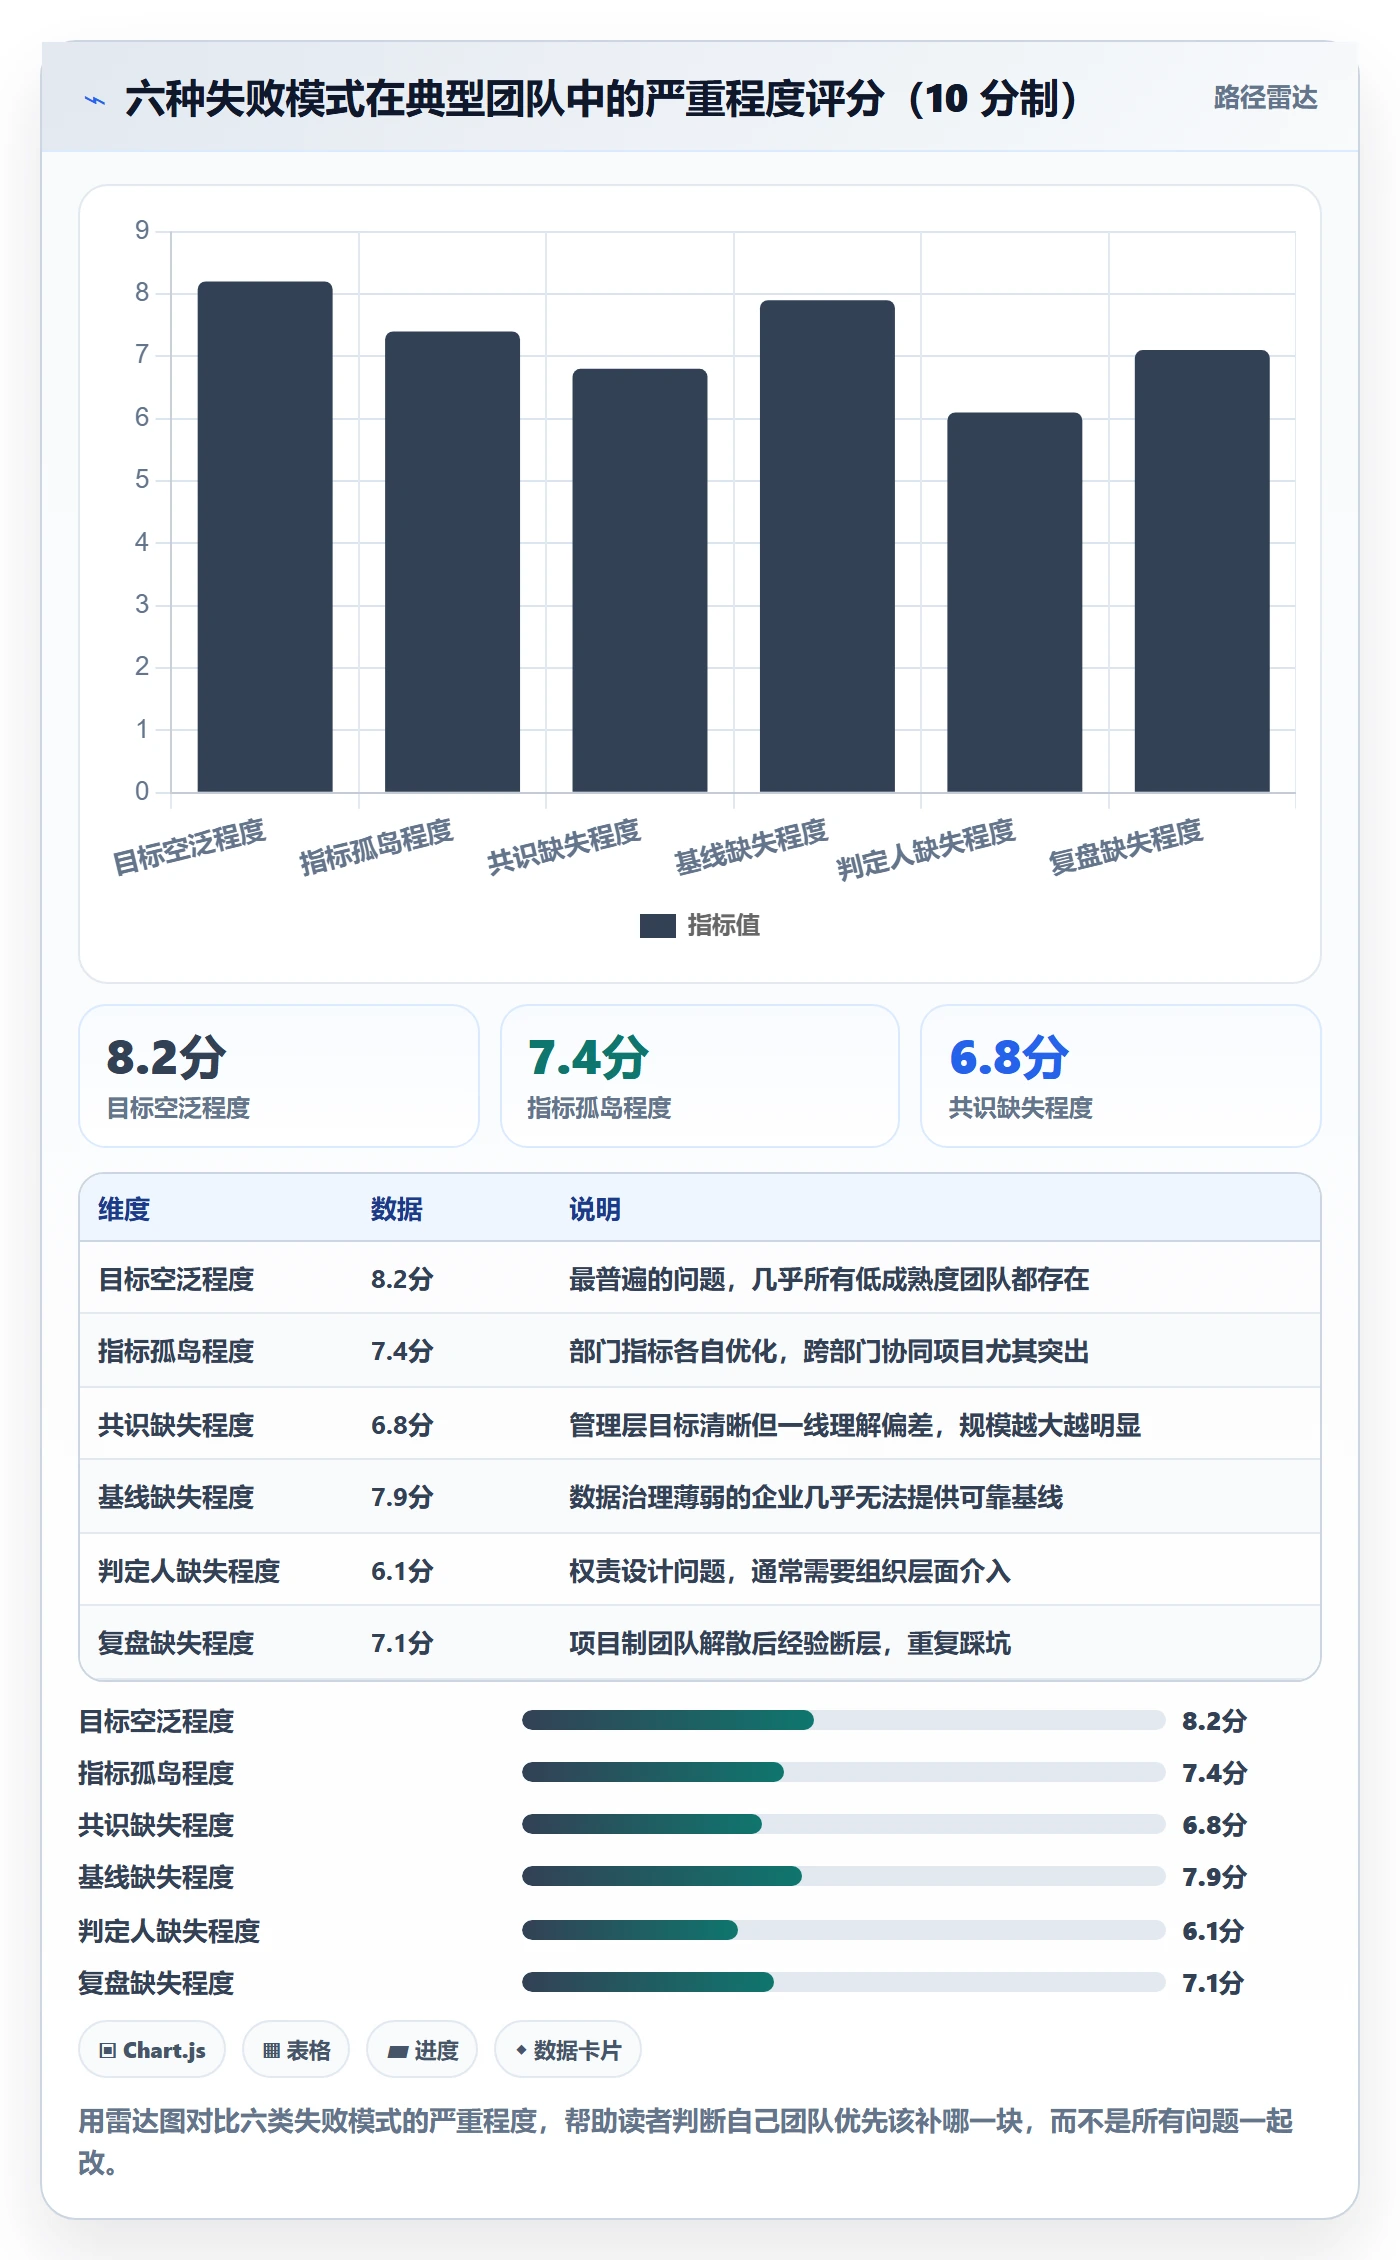The image size is (1400, 2260).
Task: Select the 数据卡片 tag
Action: pyautogui.click(x=568, y=2050)
